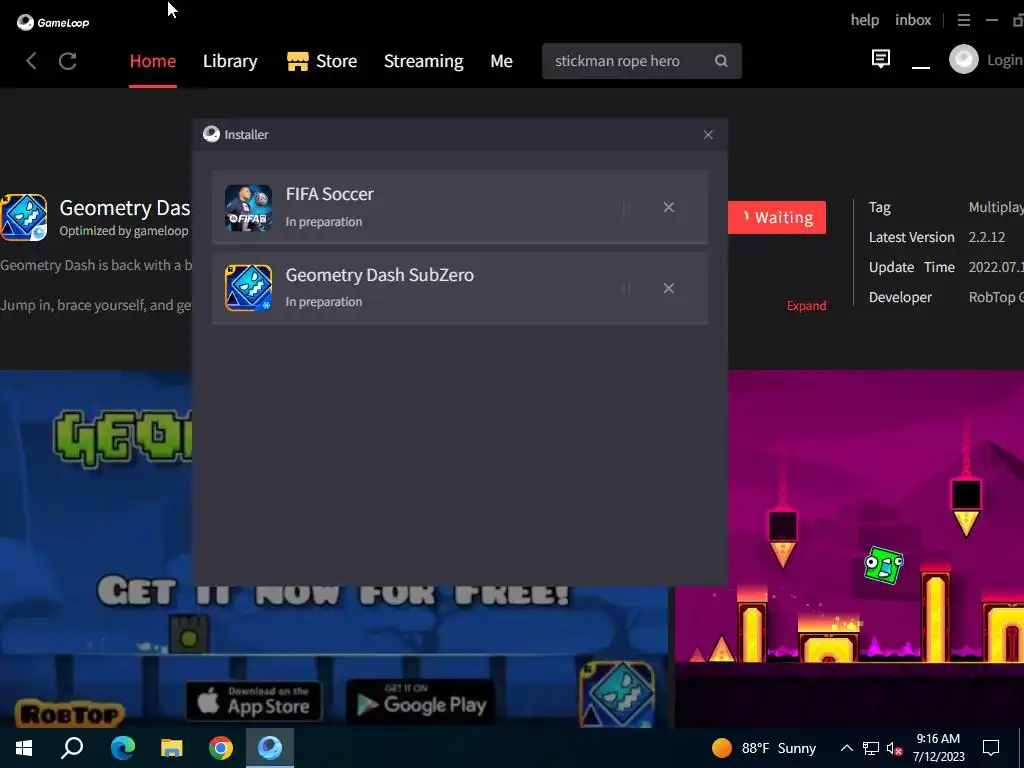Go back with the left arrow
The image size is (1024, 768).
click(31, 61)
